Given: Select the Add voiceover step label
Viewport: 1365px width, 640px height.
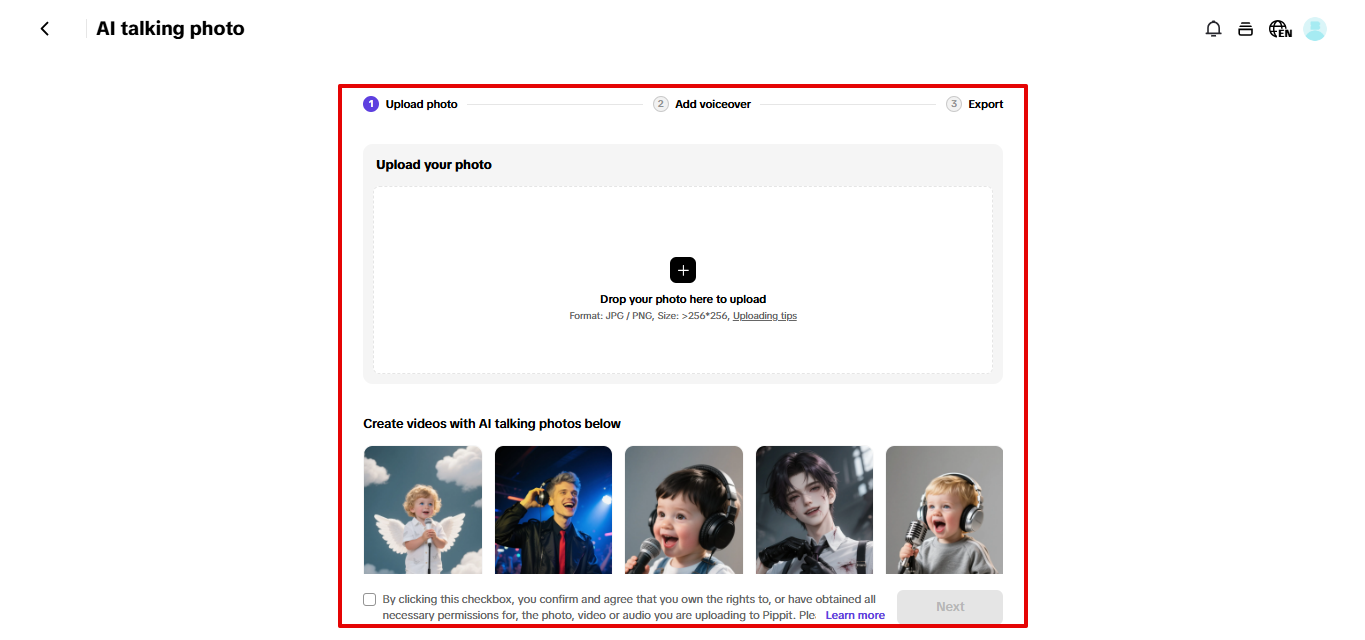Looking at the screenshot, I should point(712,103).
